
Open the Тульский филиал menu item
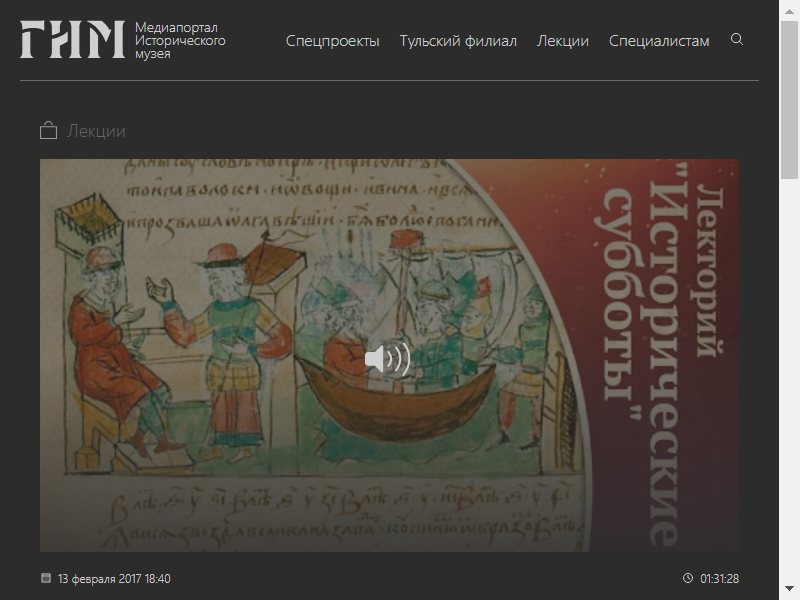[458, 41]
